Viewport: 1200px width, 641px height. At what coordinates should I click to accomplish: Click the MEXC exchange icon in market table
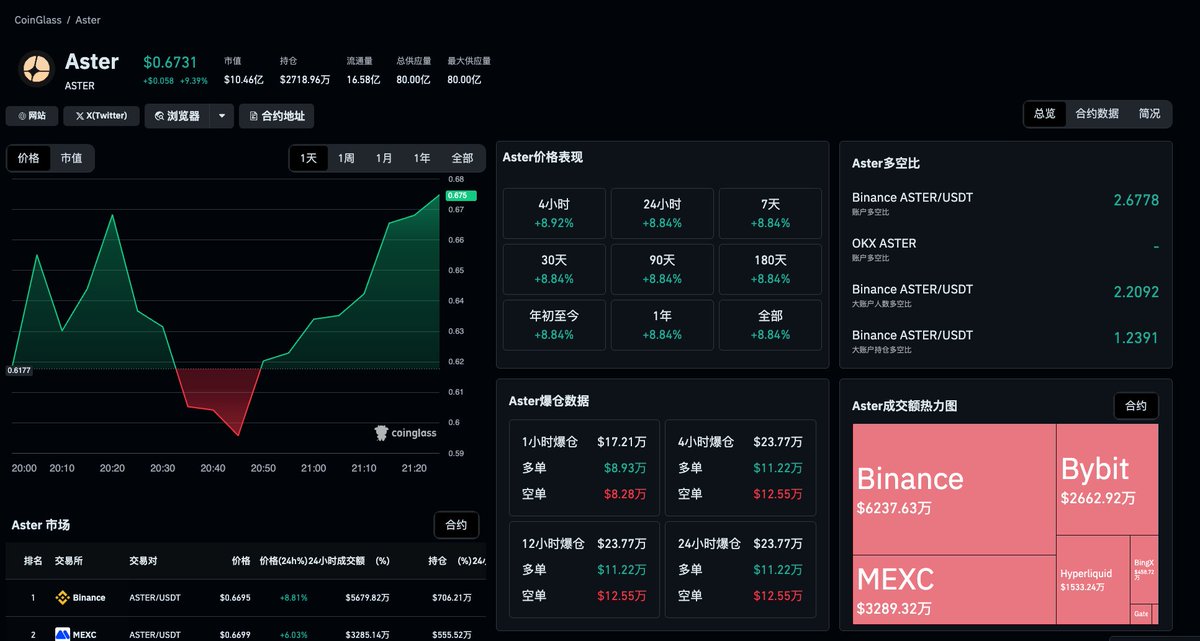[x=62, y=634]
